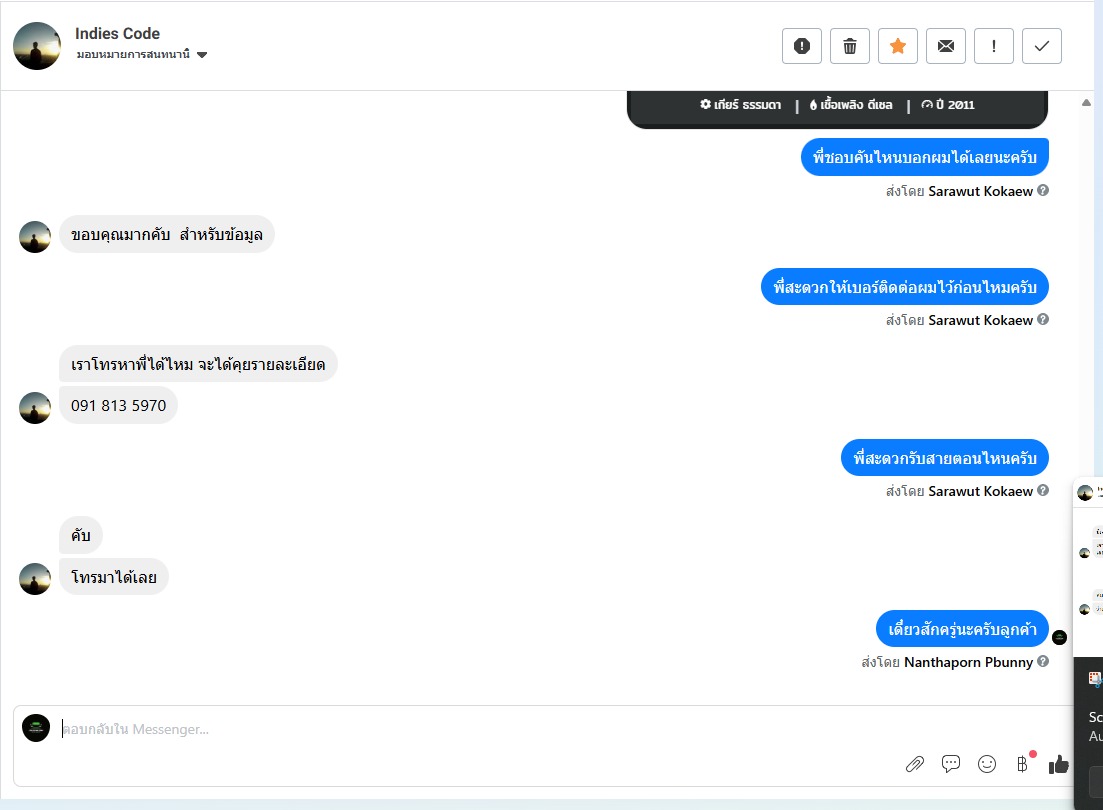Open the Indies Code profile name

point(117,34)
